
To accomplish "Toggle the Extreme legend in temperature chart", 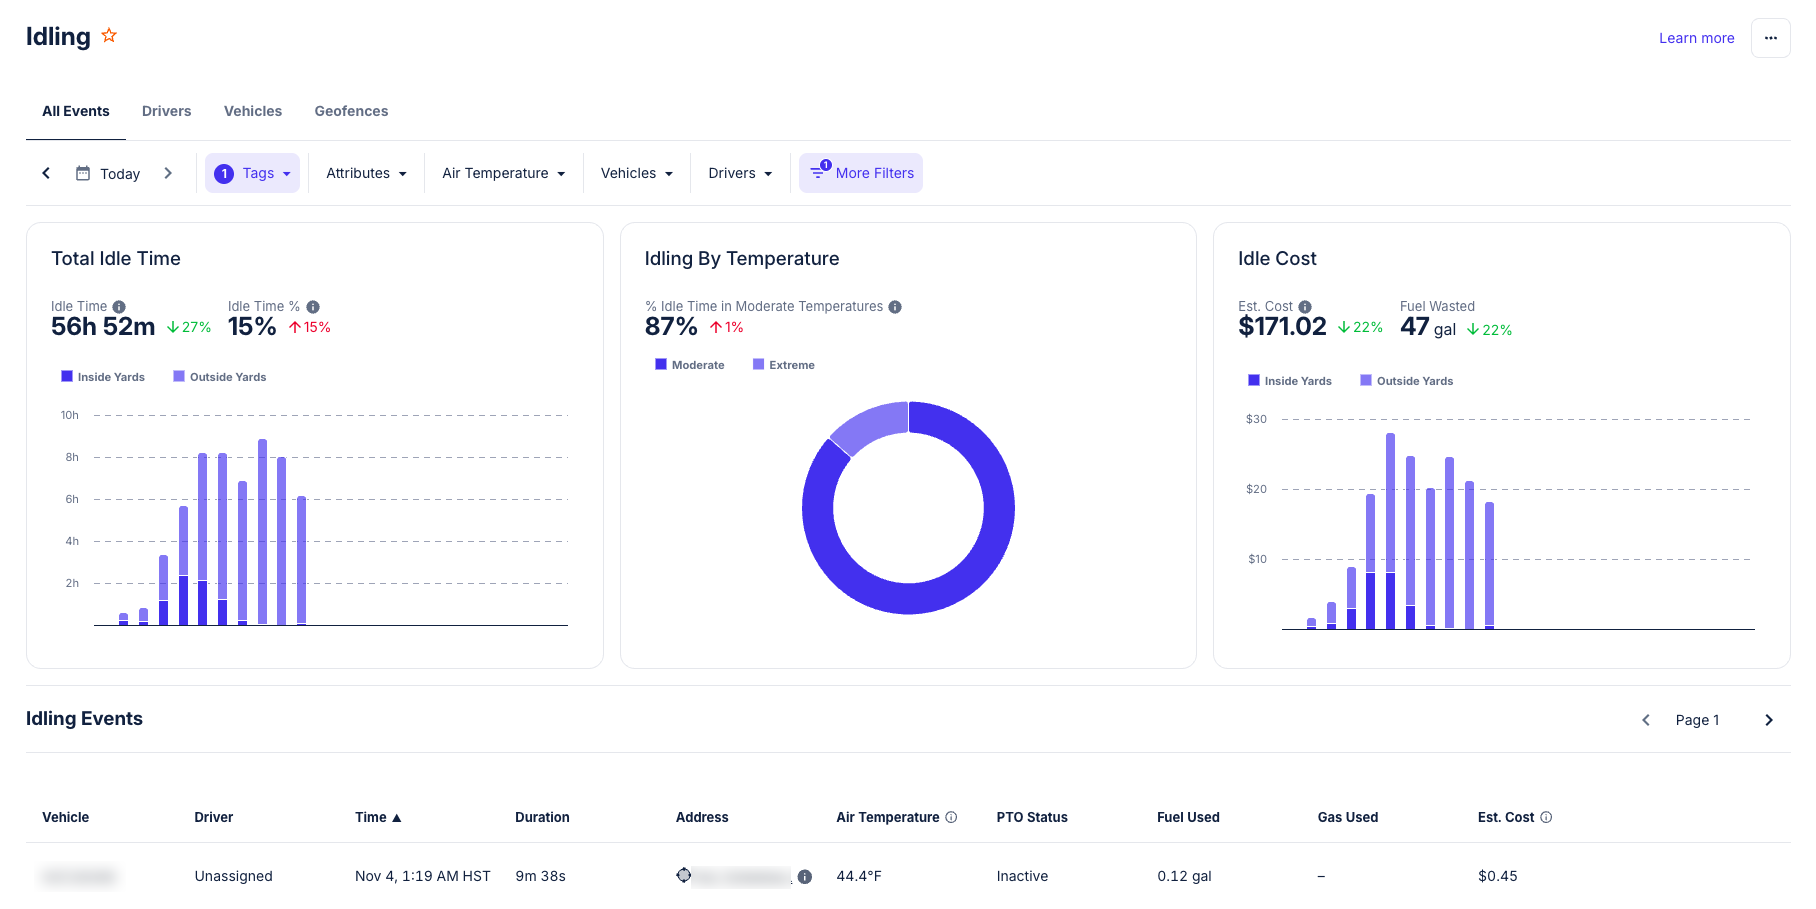I will tap(783, 365).
